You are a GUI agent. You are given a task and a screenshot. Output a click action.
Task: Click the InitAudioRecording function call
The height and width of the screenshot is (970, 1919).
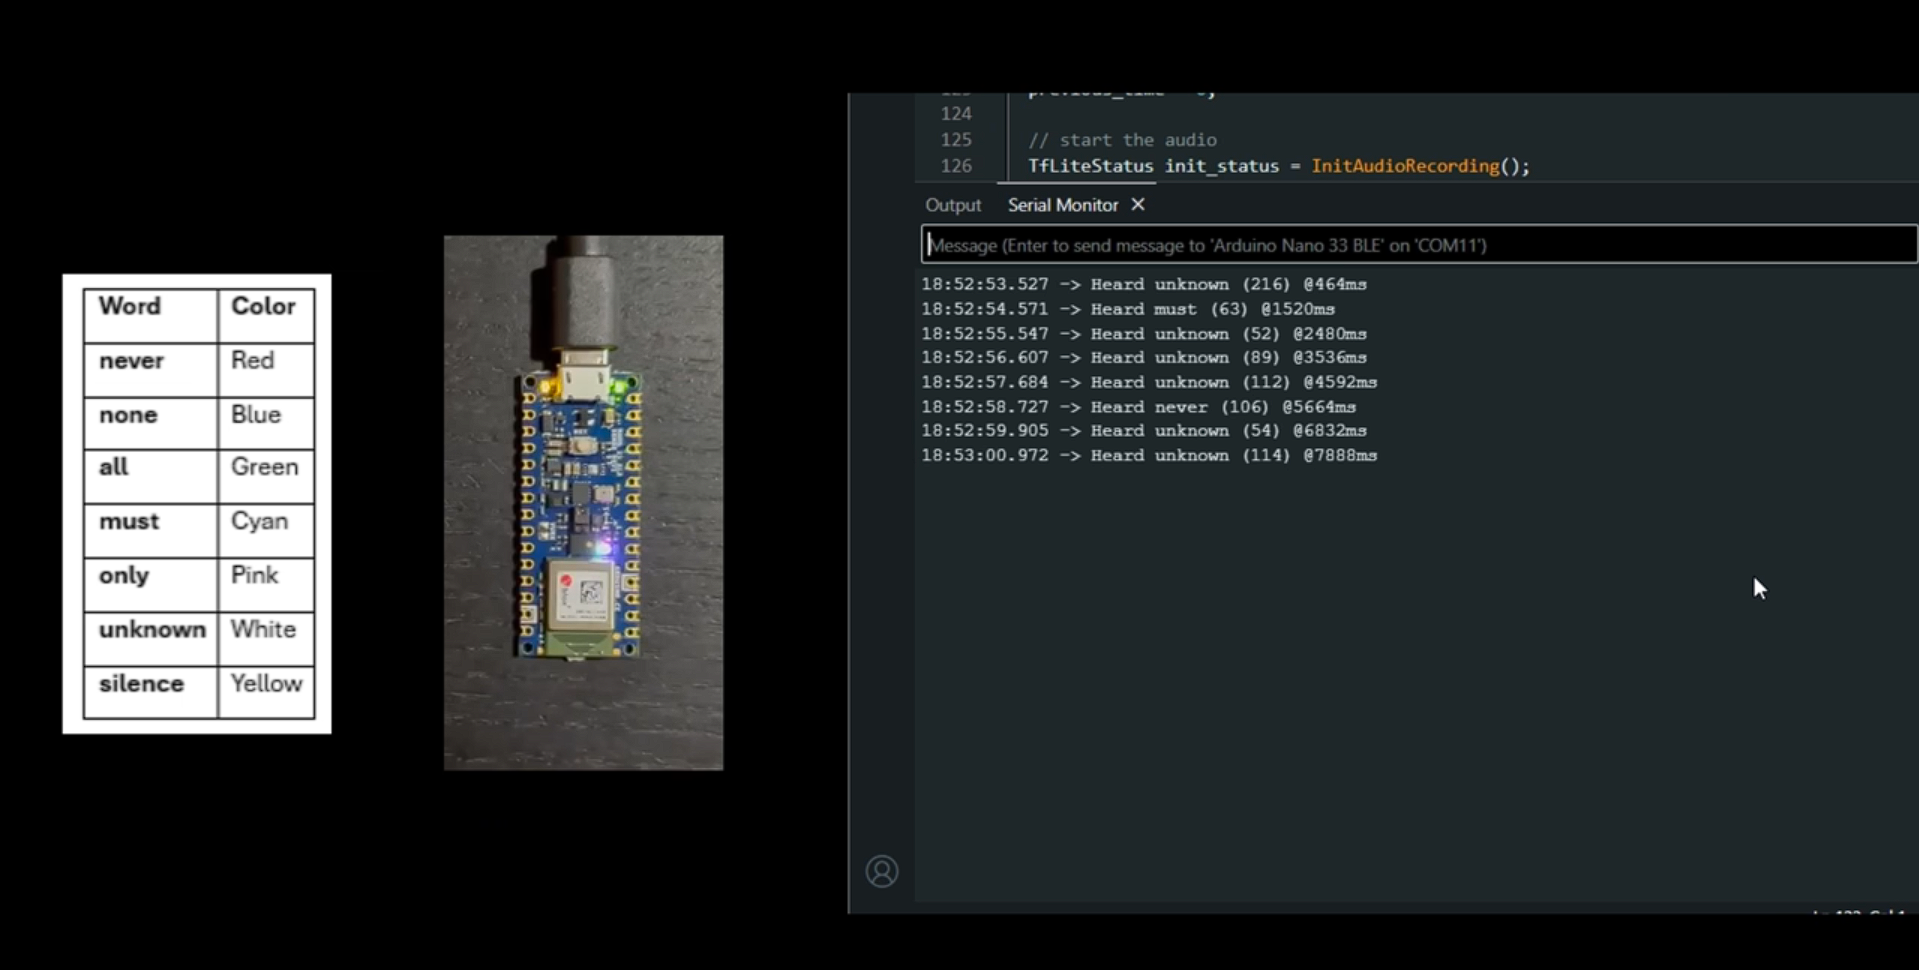(1404, 166)
